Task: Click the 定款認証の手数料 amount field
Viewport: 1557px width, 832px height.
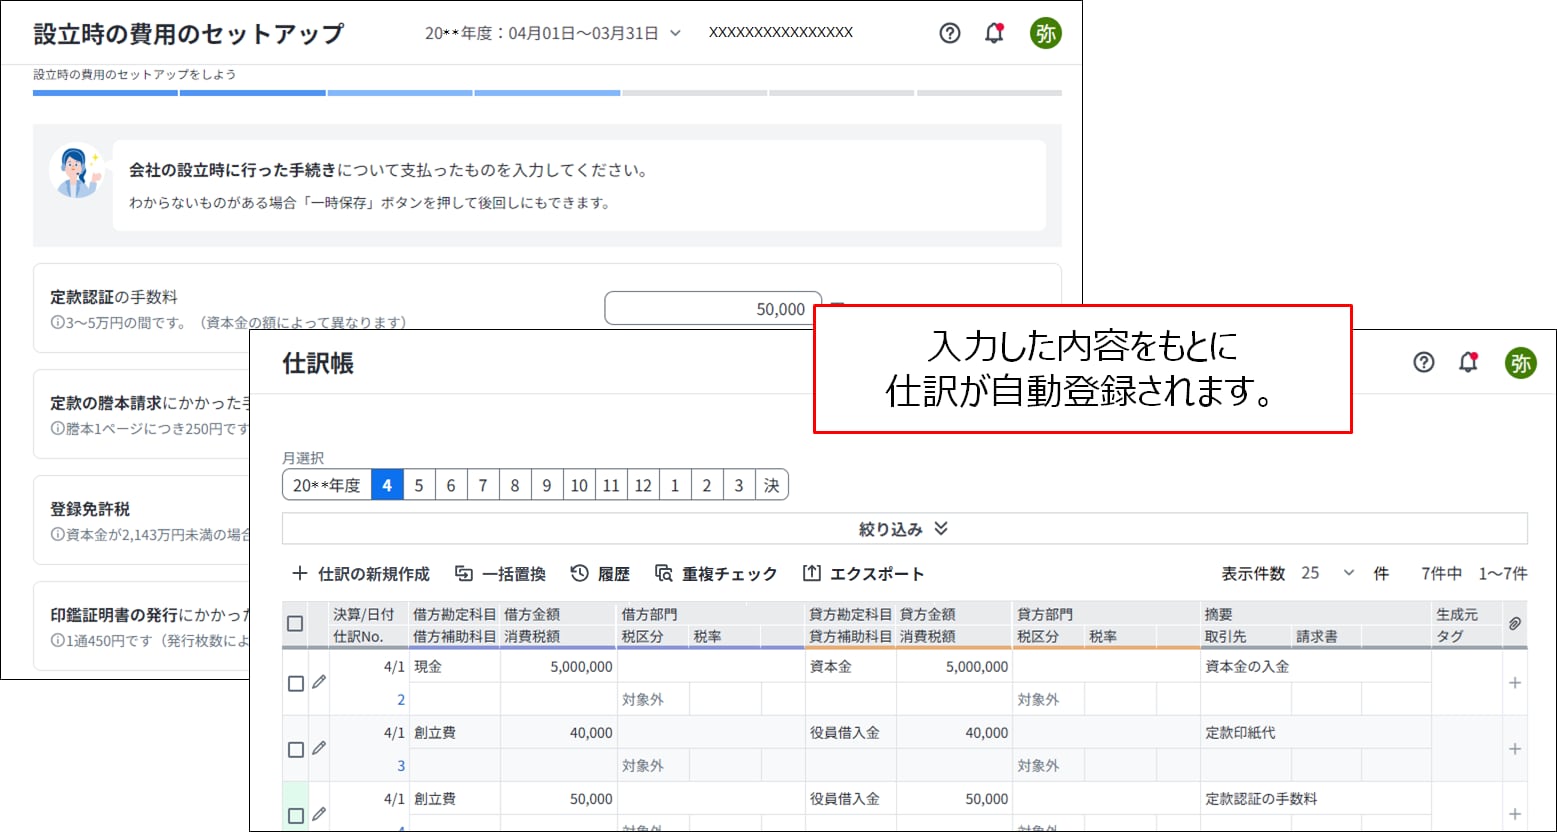Action: pyautogui.click(x=712, y=309)
